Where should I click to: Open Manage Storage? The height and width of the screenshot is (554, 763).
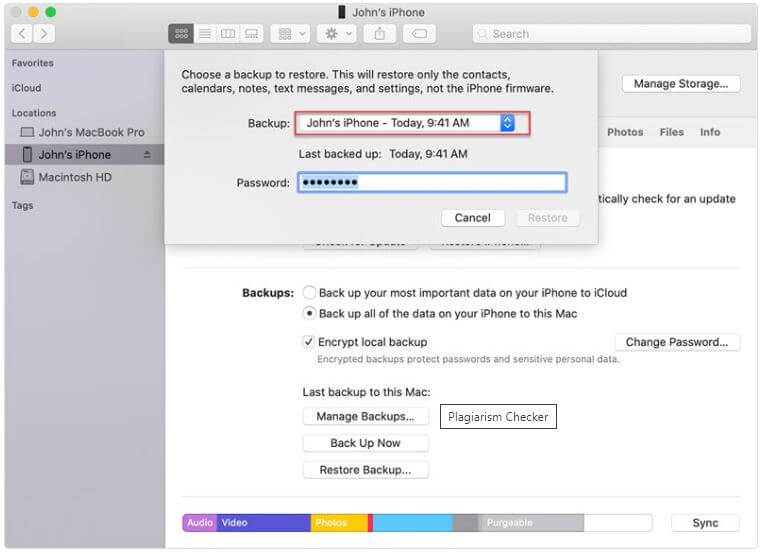tap(681, 84)
